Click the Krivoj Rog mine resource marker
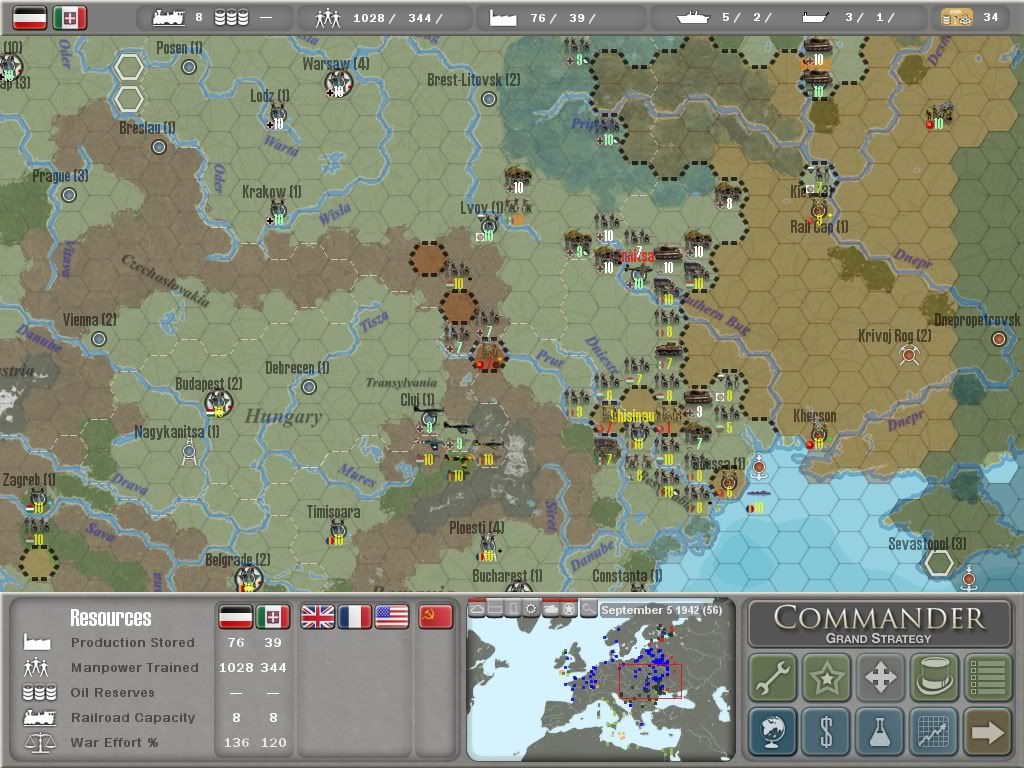 pos(908,355)
